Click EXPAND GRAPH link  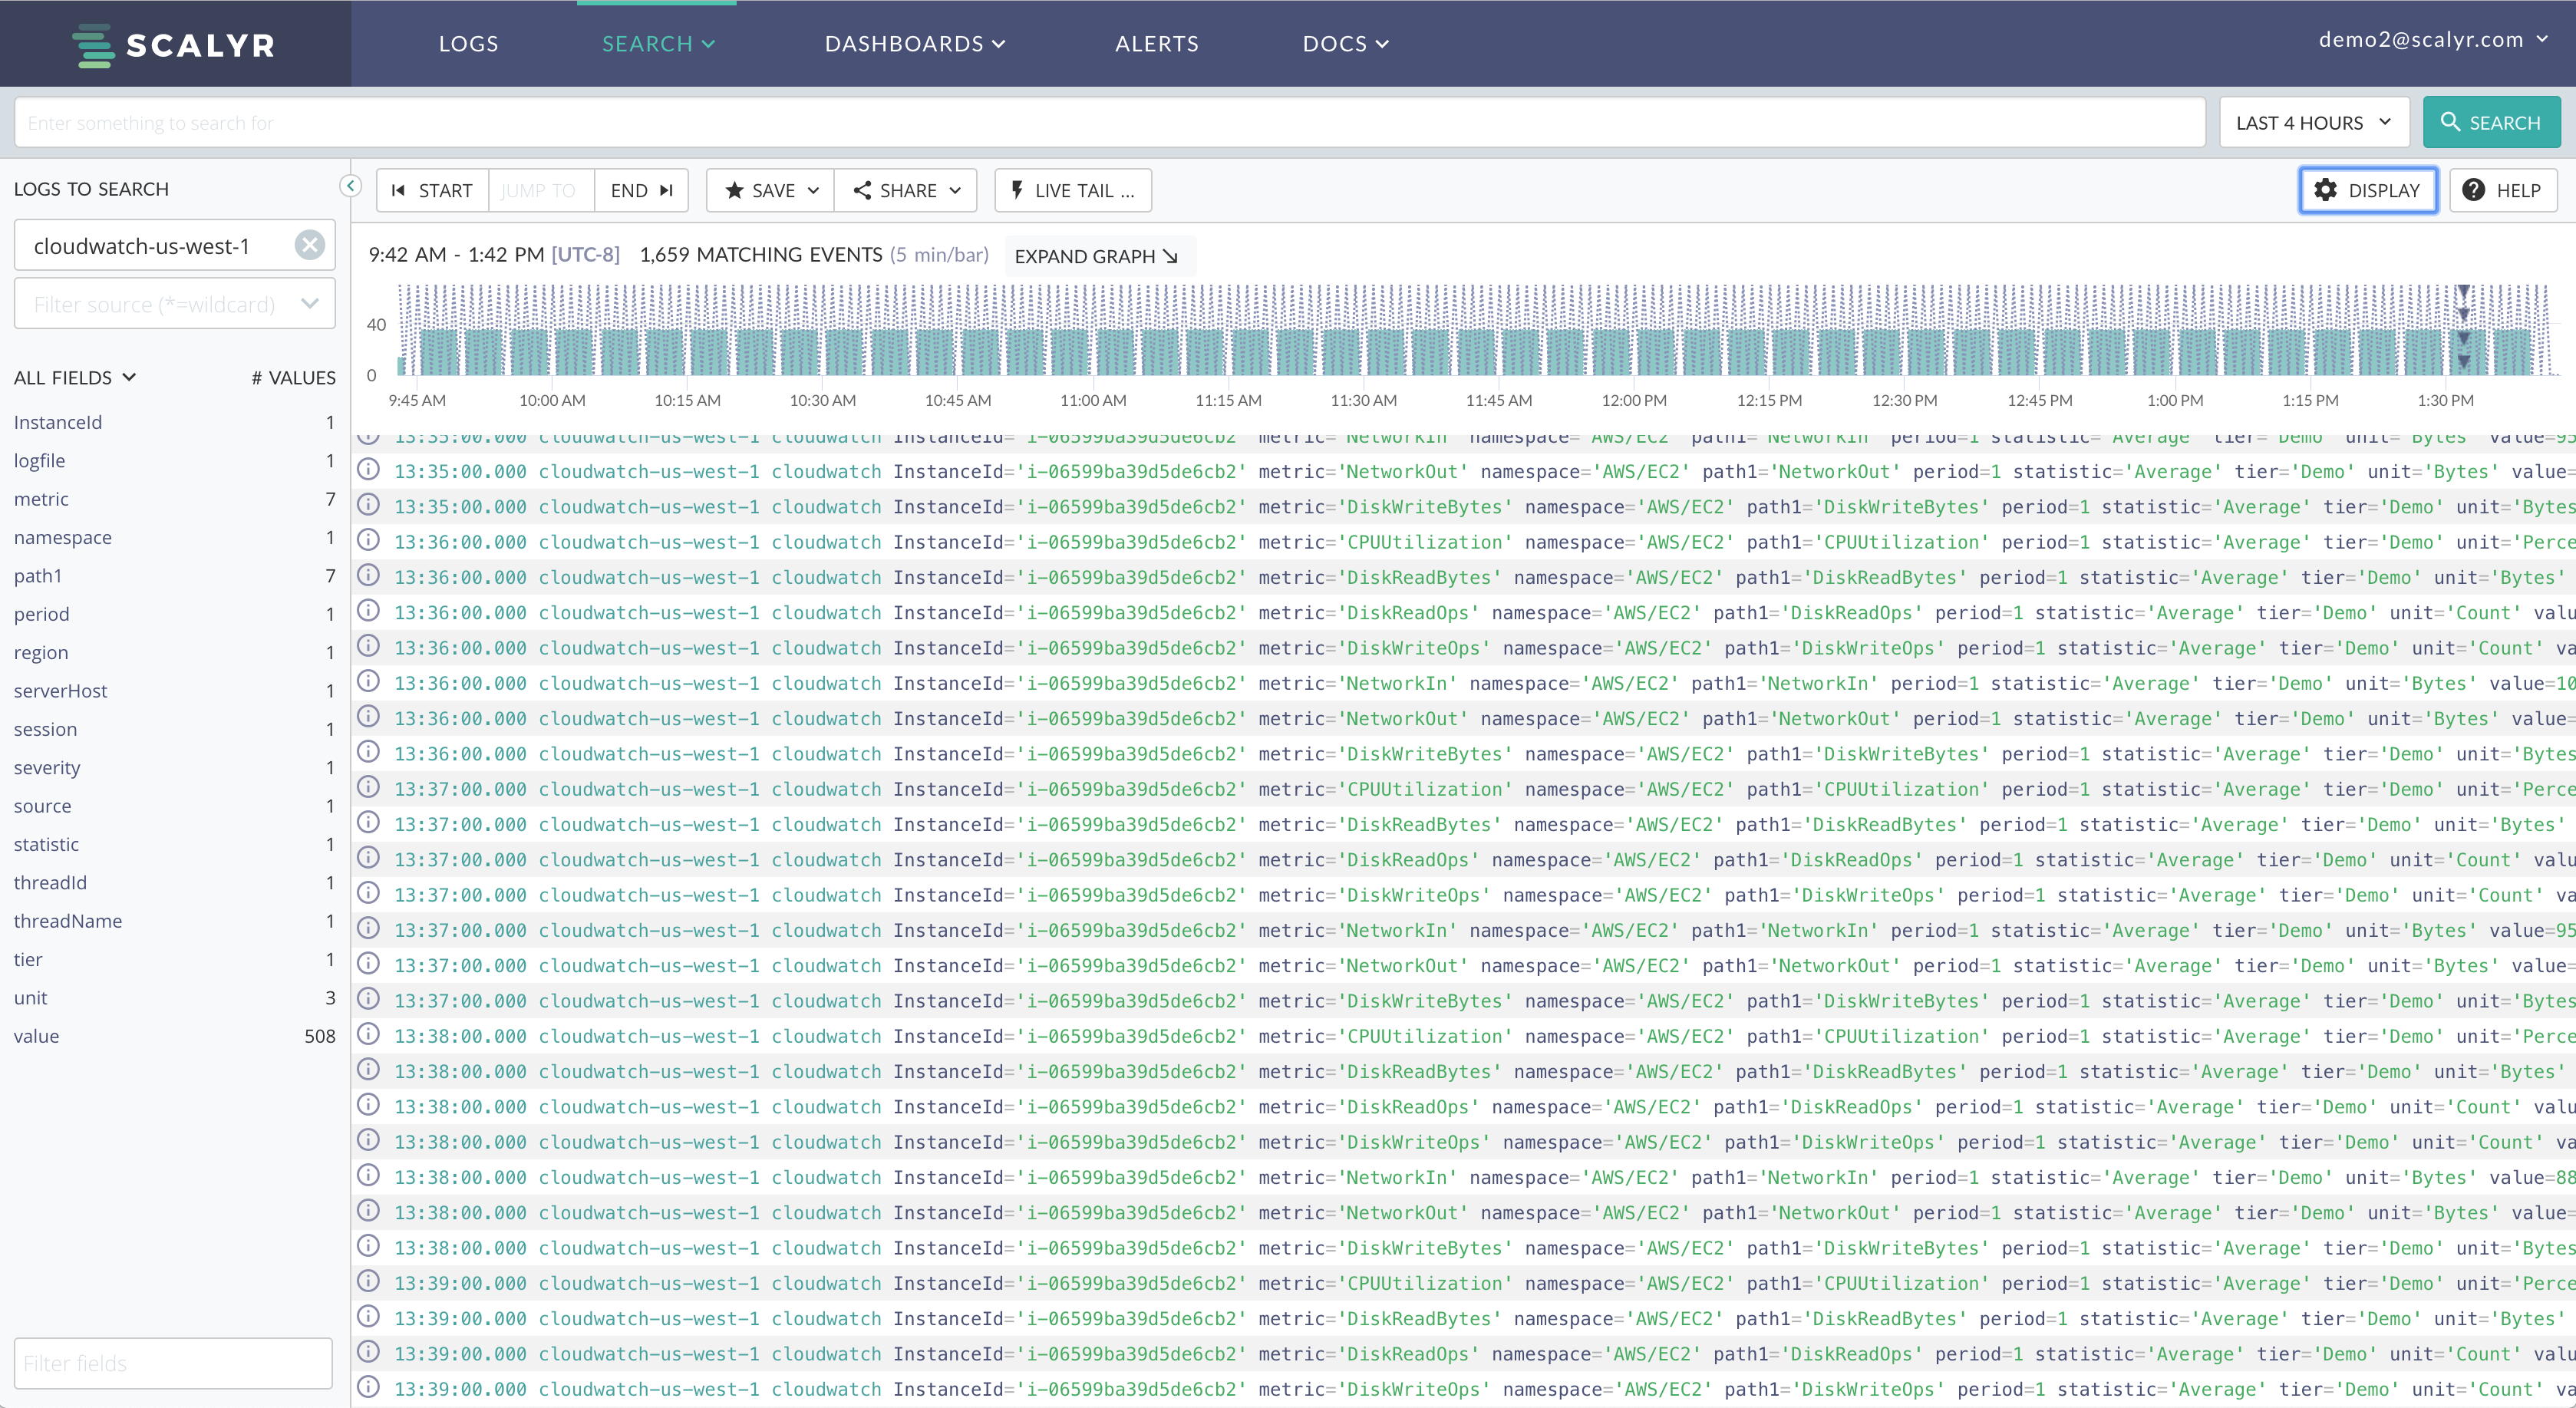(1096, 256)
